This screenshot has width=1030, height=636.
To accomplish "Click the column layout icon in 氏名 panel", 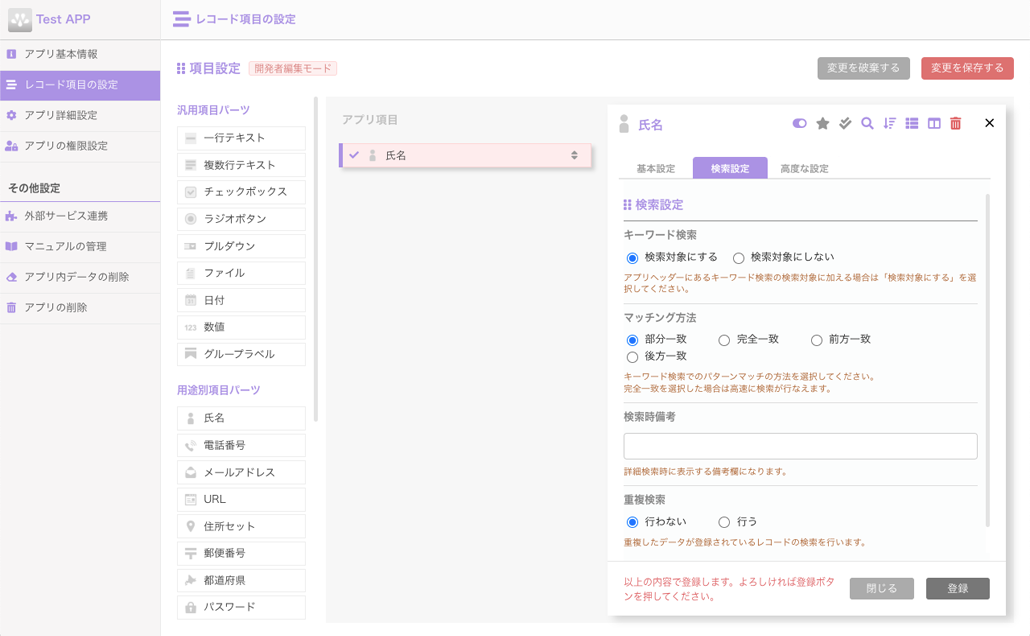I will (934, 124).
